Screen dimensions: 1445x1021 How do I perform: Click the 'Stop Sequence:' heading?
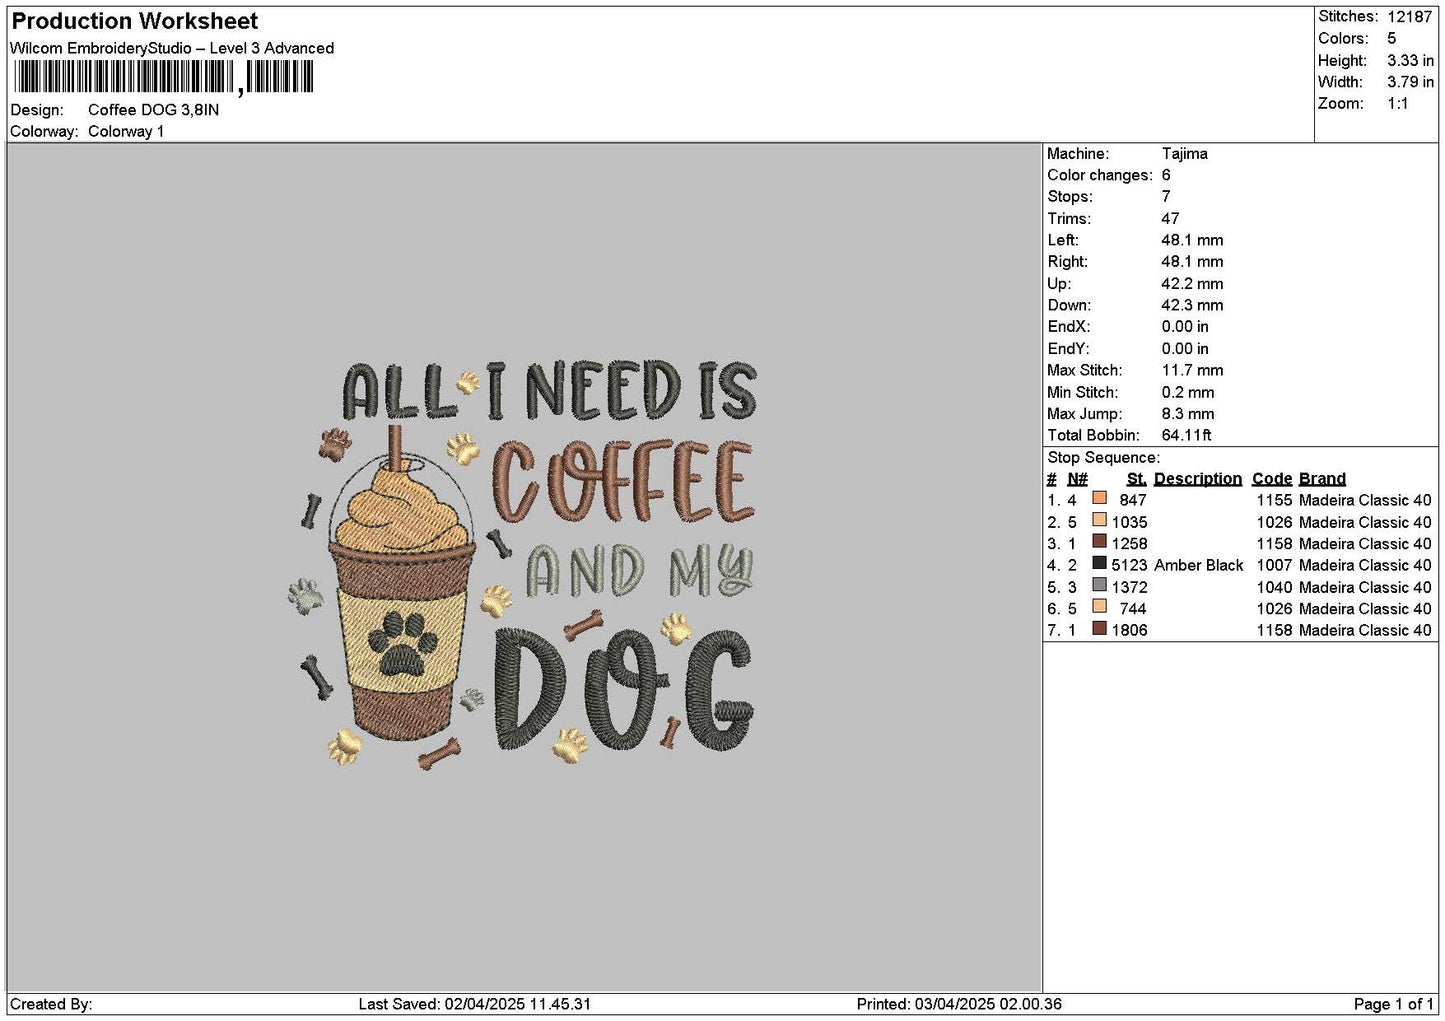pos(1103,458)
